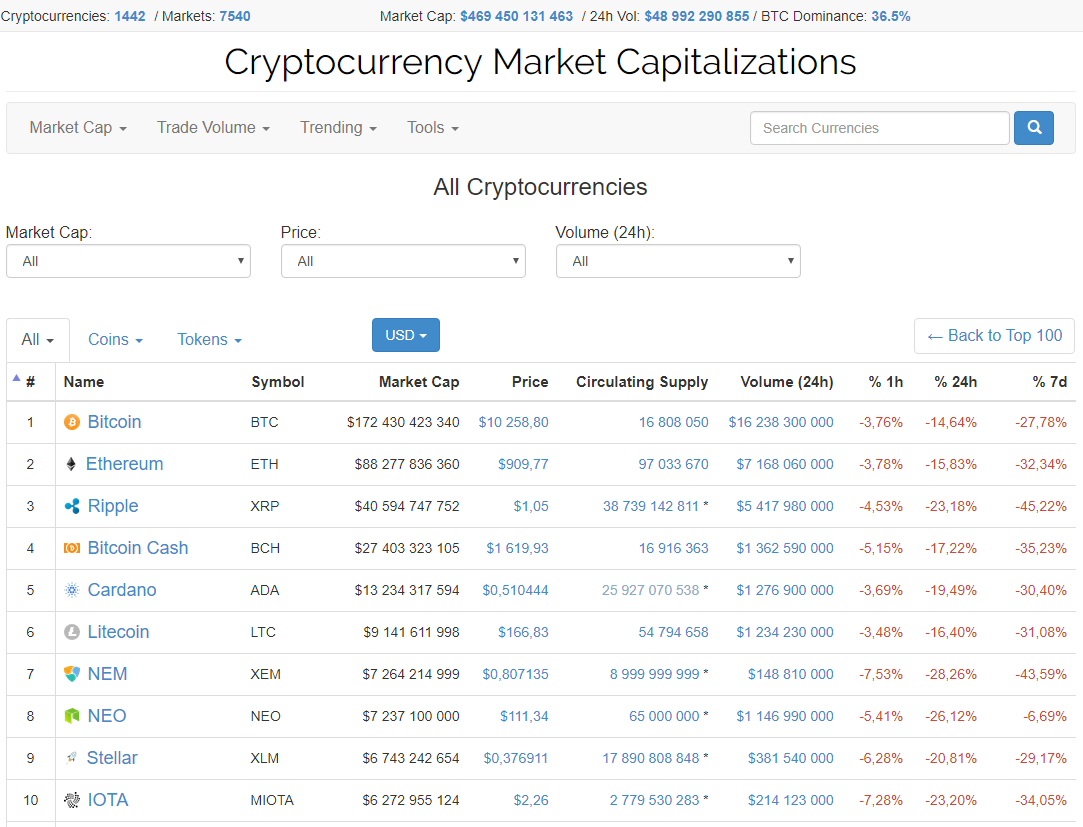Open the Trade Volume menu

(213, 128)
